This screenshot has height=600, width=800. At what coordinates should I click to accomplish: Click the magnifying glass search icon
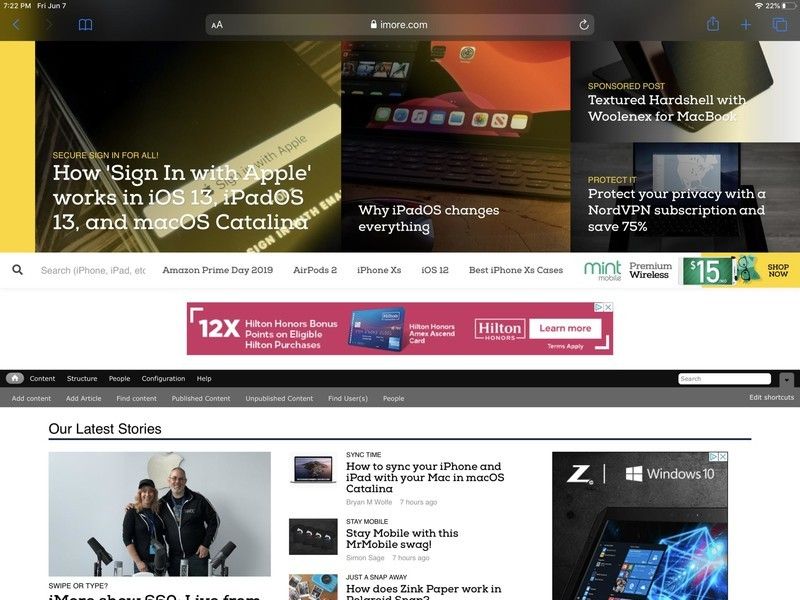click(x=17, y=270)
